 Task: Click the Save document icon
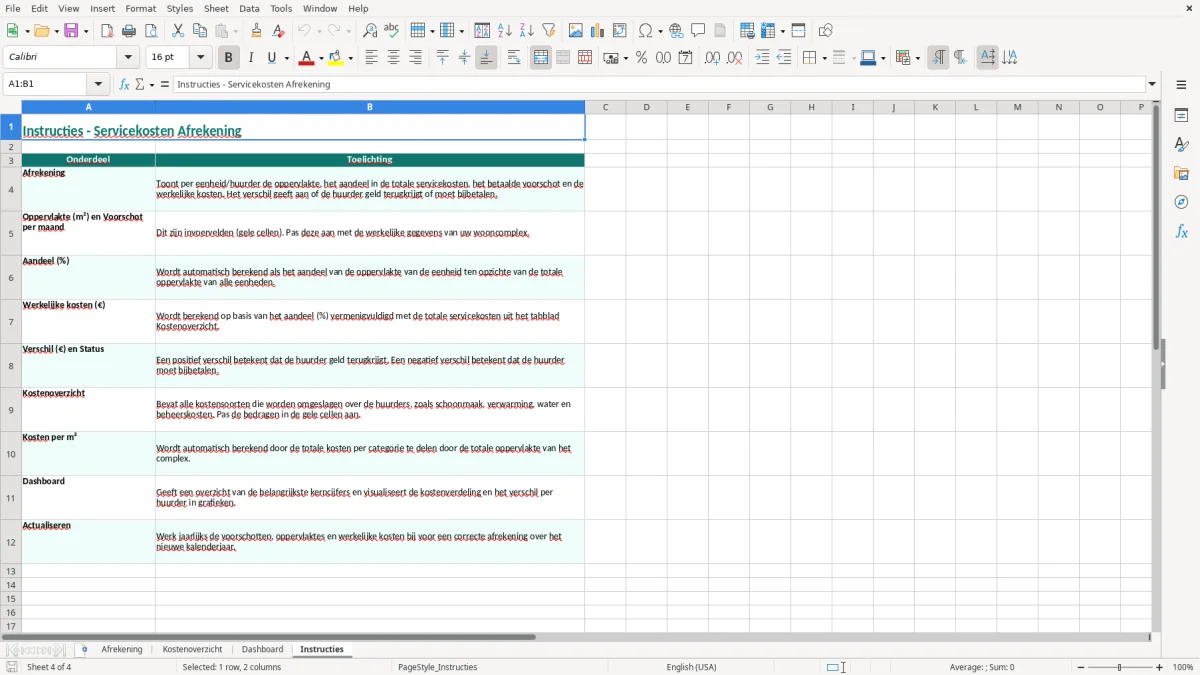(73, 31)
